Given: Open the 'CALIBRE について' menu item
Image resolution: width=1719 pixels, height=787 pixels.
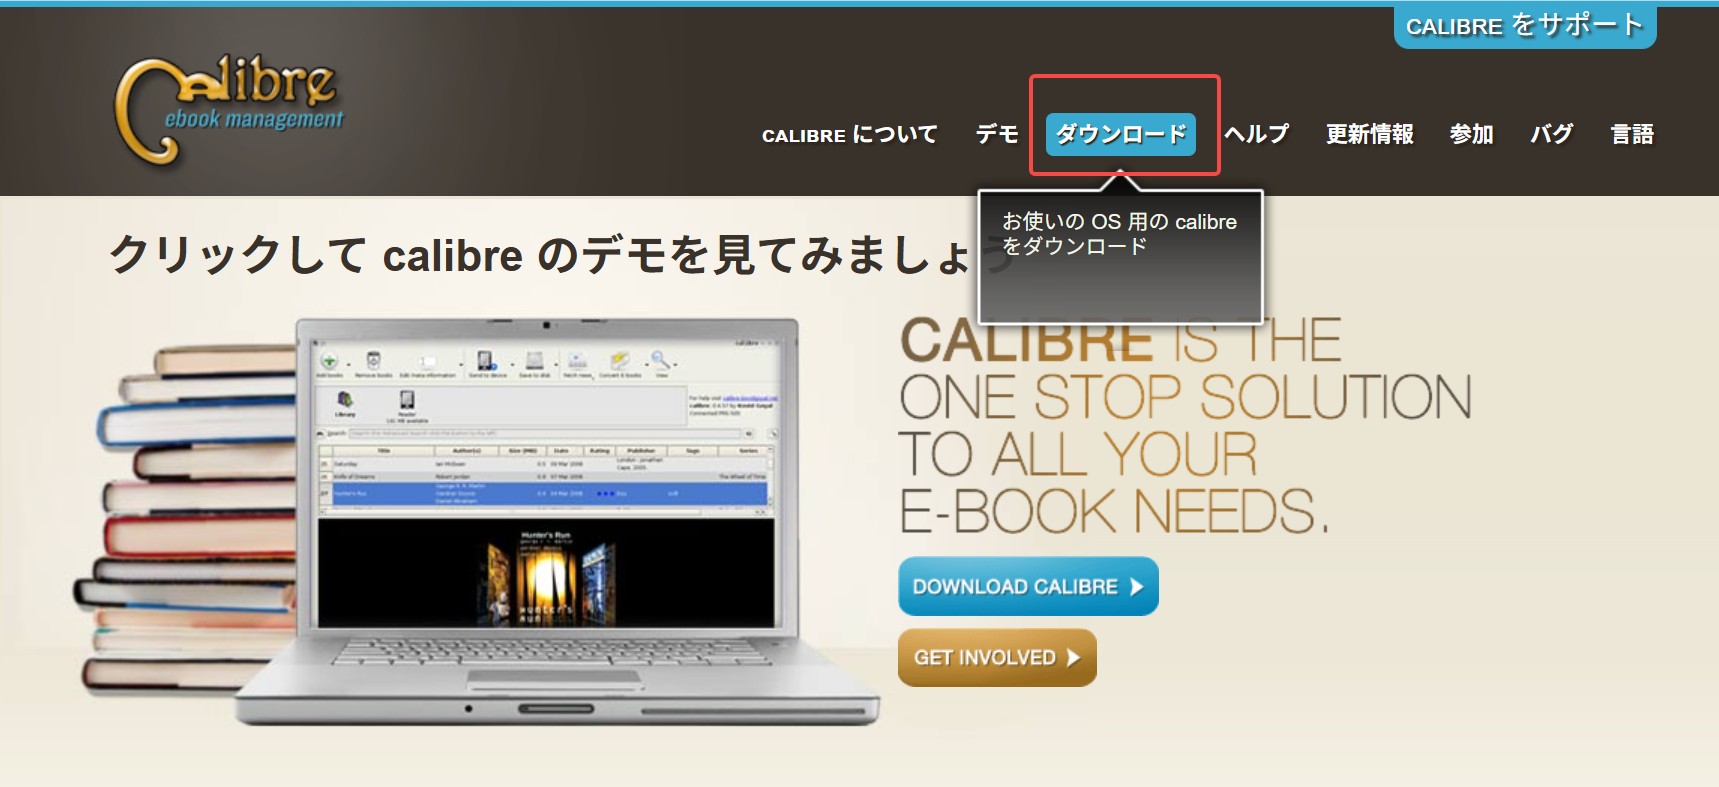Looking at the screenshot, I should coord(849,134).
